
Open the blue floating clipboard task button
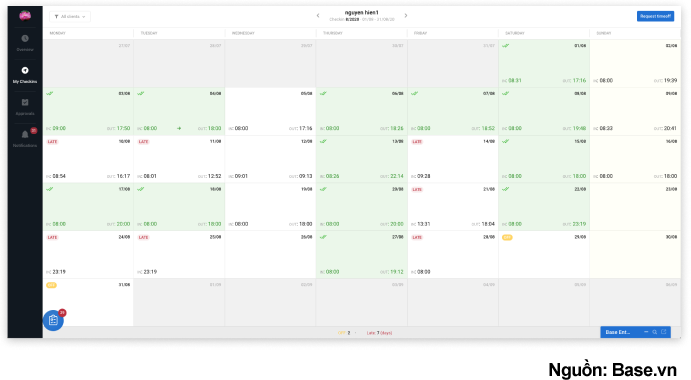coord(53,320)
